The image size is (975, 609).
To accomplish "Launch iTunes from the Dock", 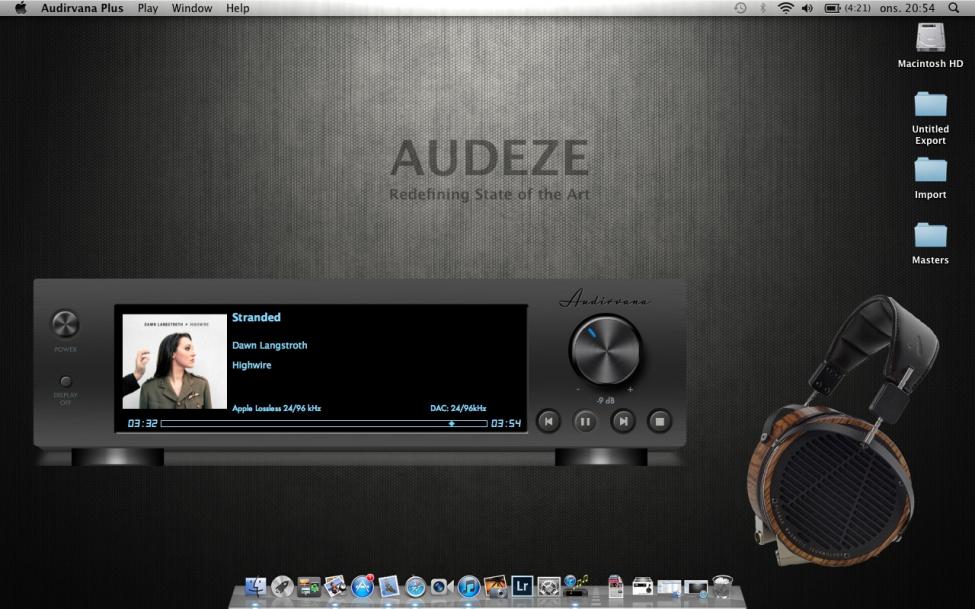I will click(x=468, y=587).
